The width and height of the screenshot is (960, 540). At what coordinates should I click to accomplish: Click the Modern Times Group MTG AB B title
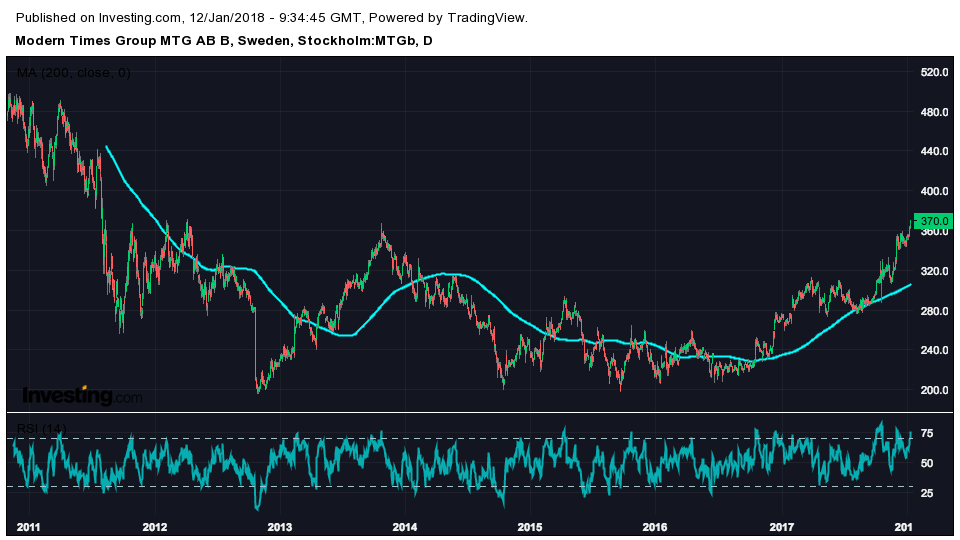pos(224,40)
